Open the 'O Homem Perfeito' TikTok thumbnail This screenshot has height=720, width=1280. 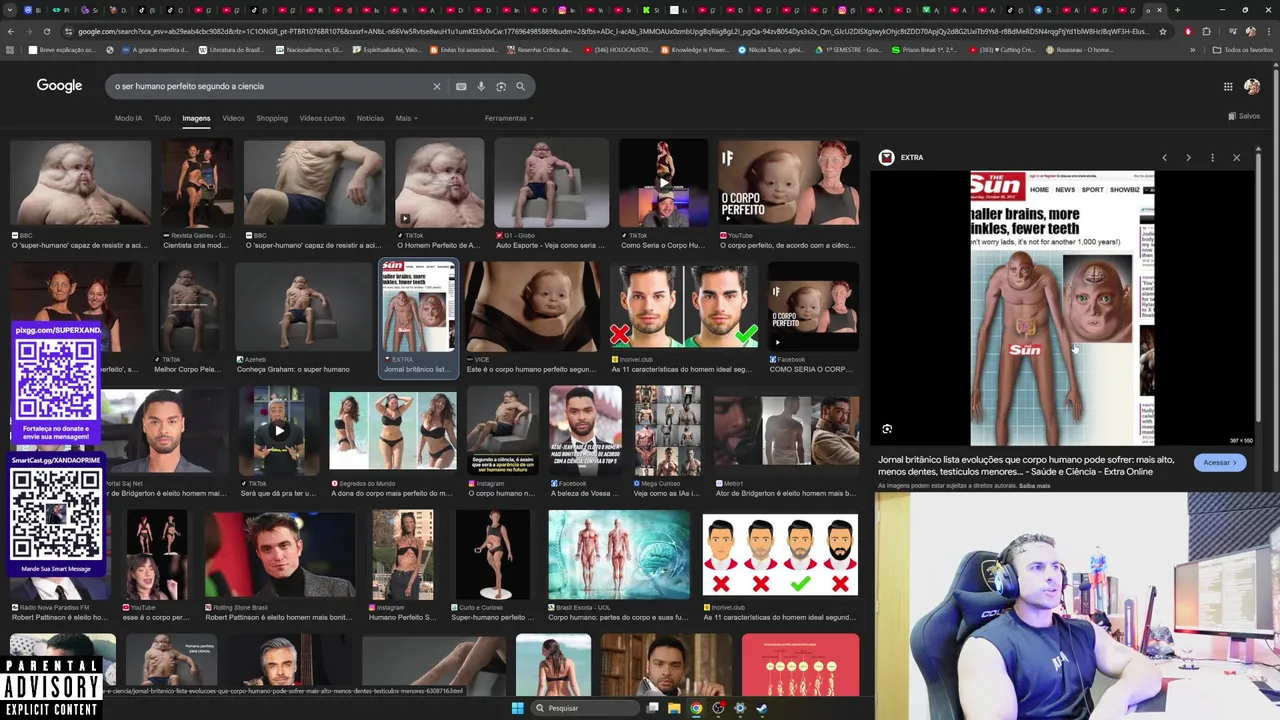tap(439, 183)
